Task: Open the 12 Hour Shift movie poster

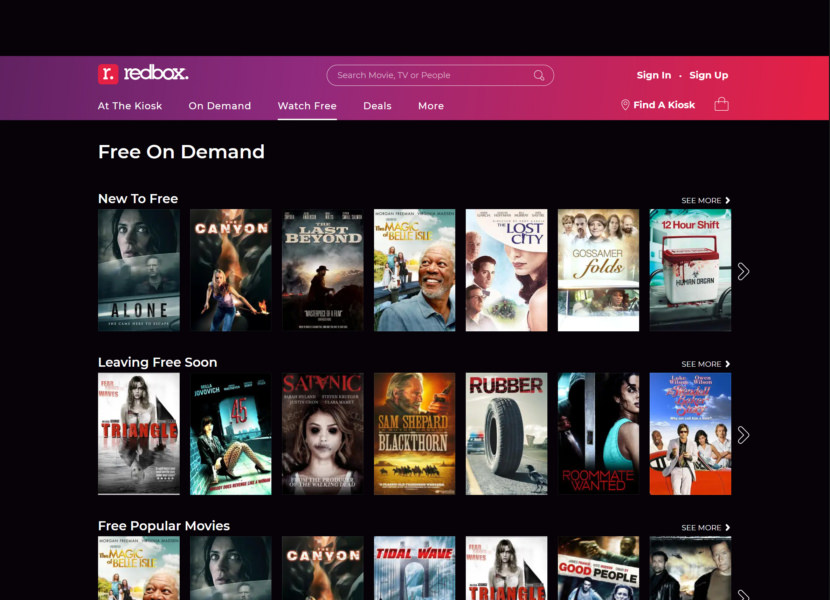Action: (690, 269)
